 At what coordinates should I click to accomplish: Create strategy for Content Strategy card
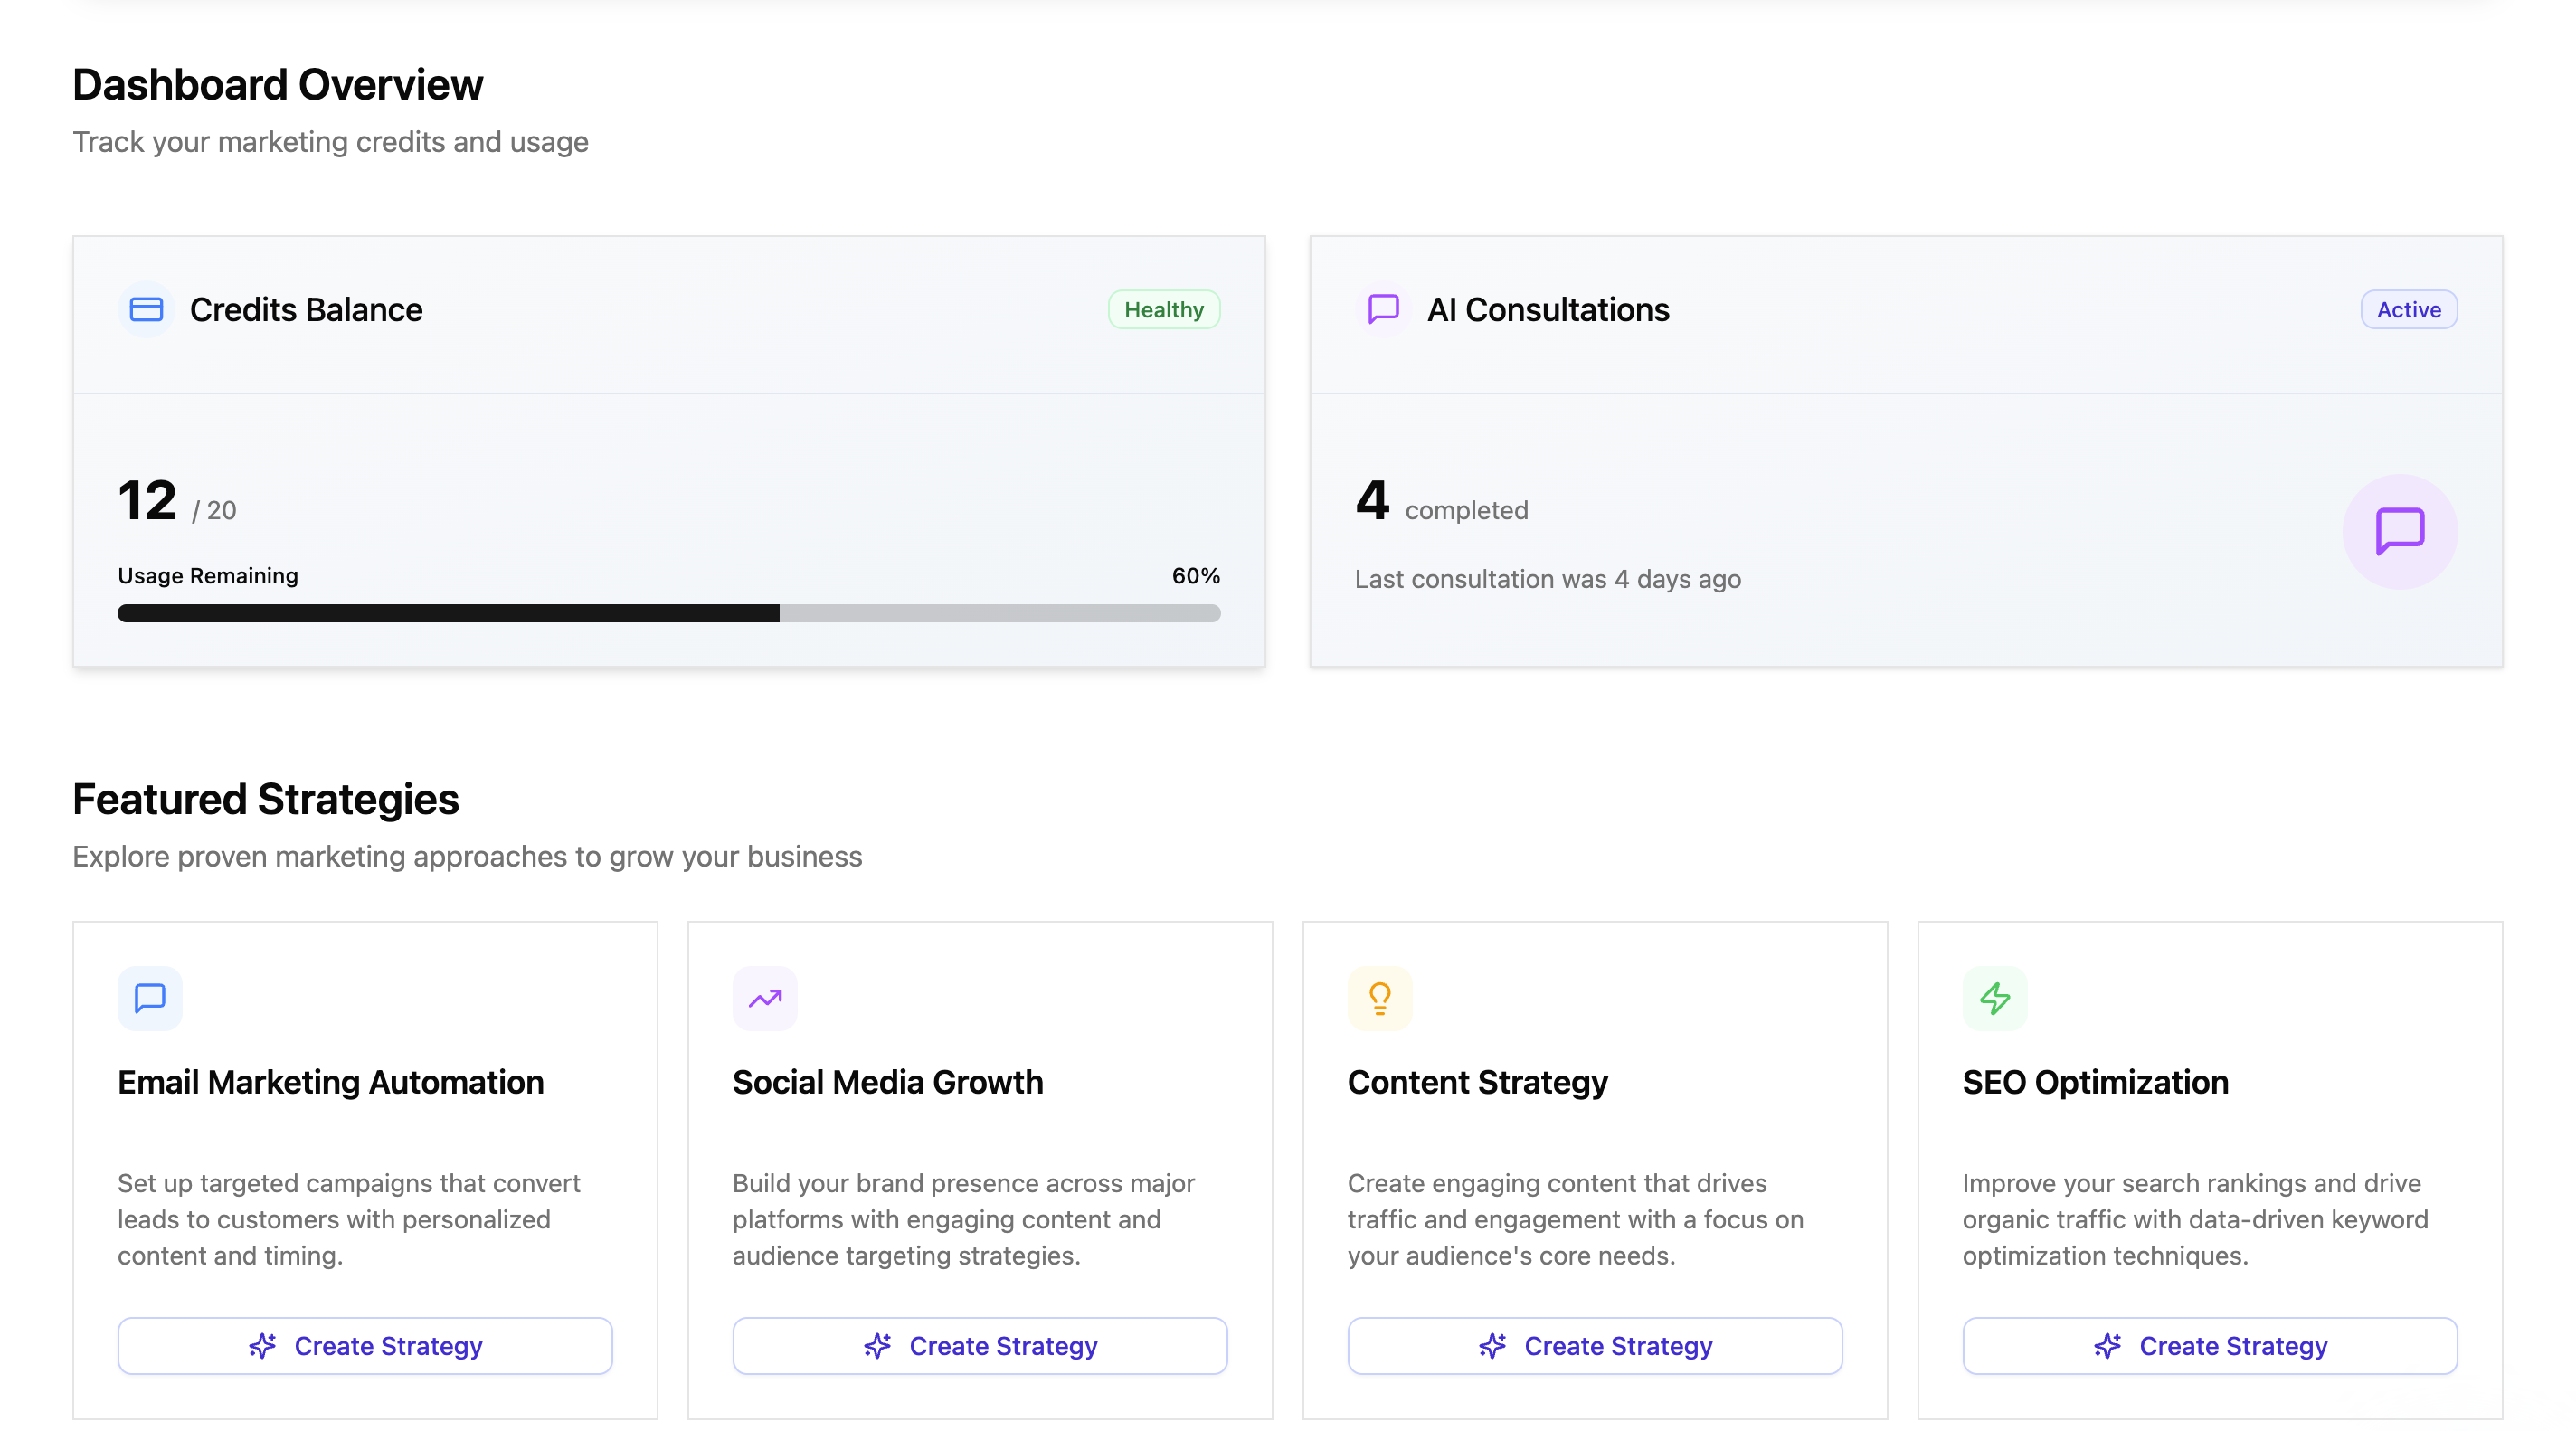click(x=1594, y=1345)
